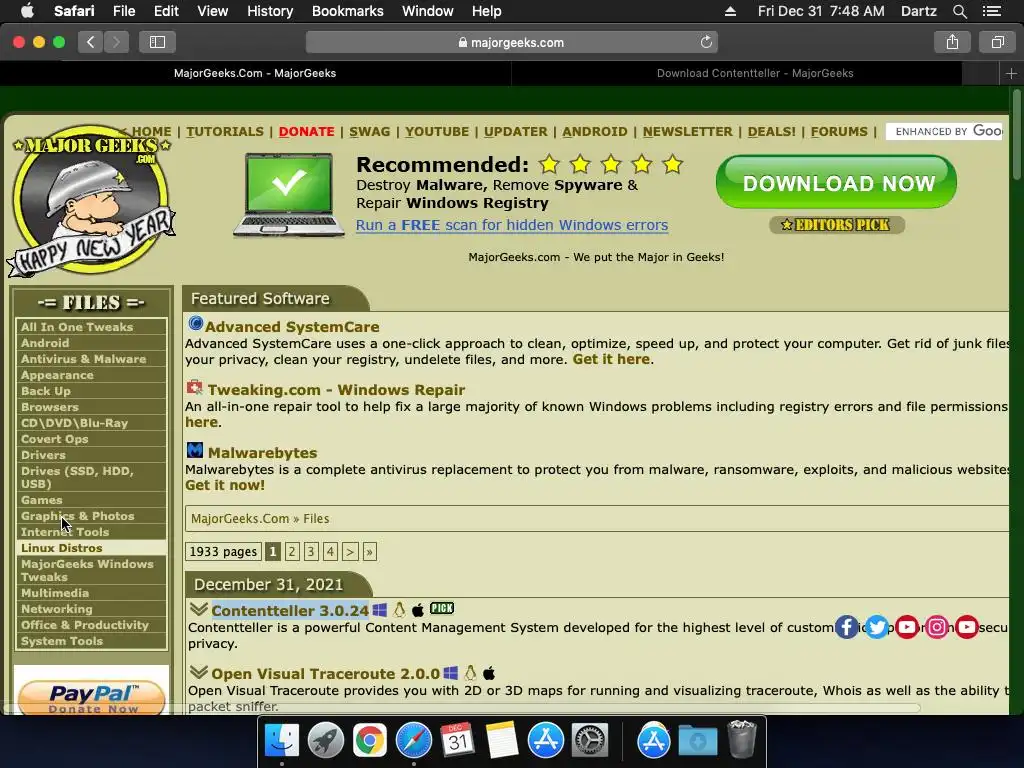1024x768 pixels.
Task: Click the Tweaking.com repair kit icon
Action: 195,387
